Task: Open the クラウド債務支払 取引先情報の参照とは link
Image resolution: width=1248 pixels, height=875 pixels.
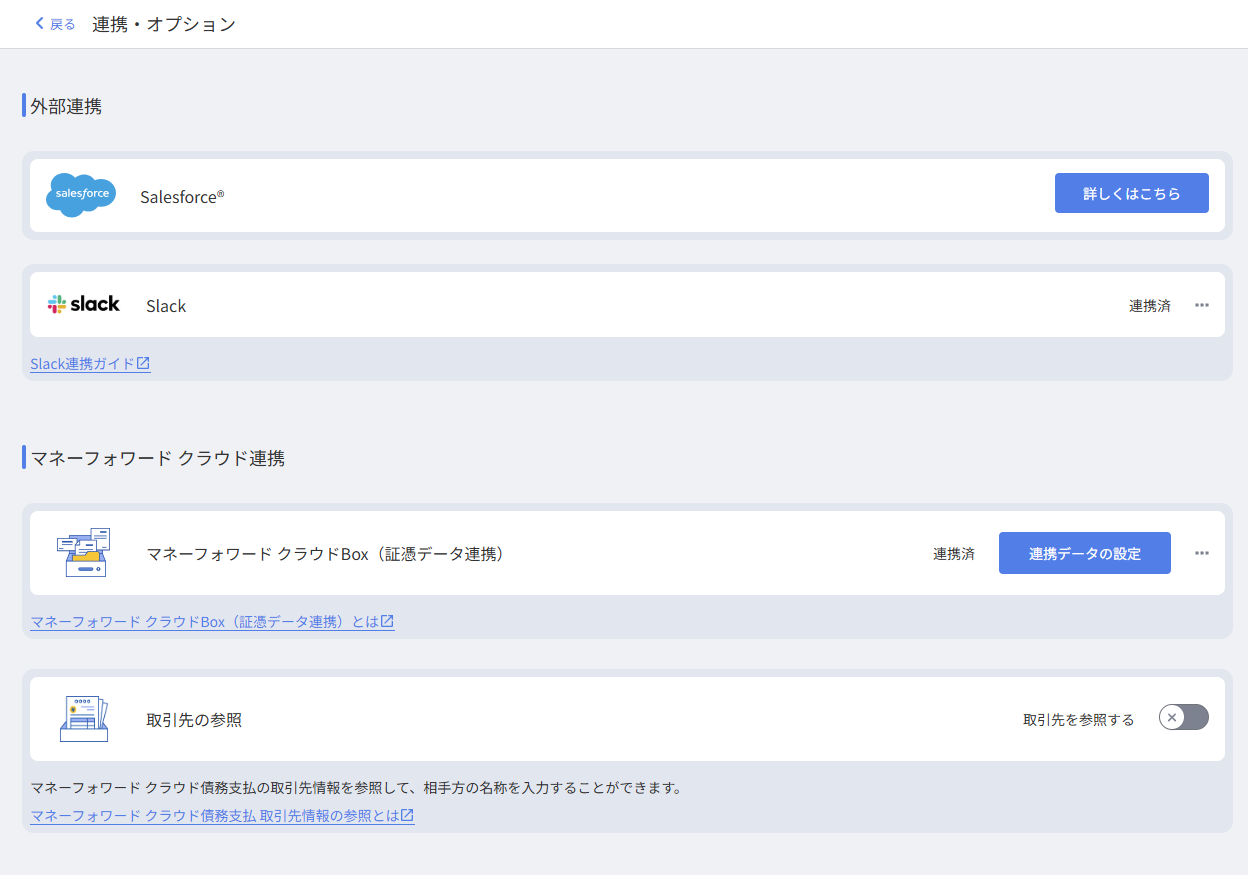Action: (x=214, y=816)
